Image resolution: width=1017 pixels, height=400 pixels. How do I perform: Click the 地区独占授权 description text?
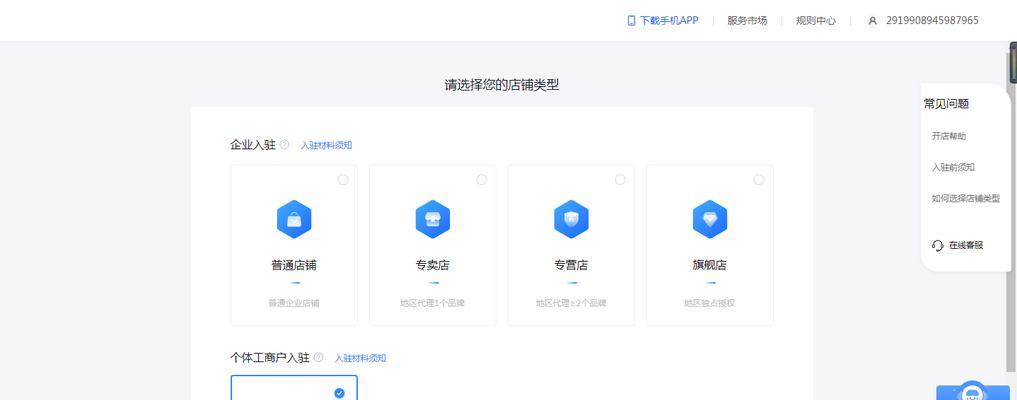710,303
